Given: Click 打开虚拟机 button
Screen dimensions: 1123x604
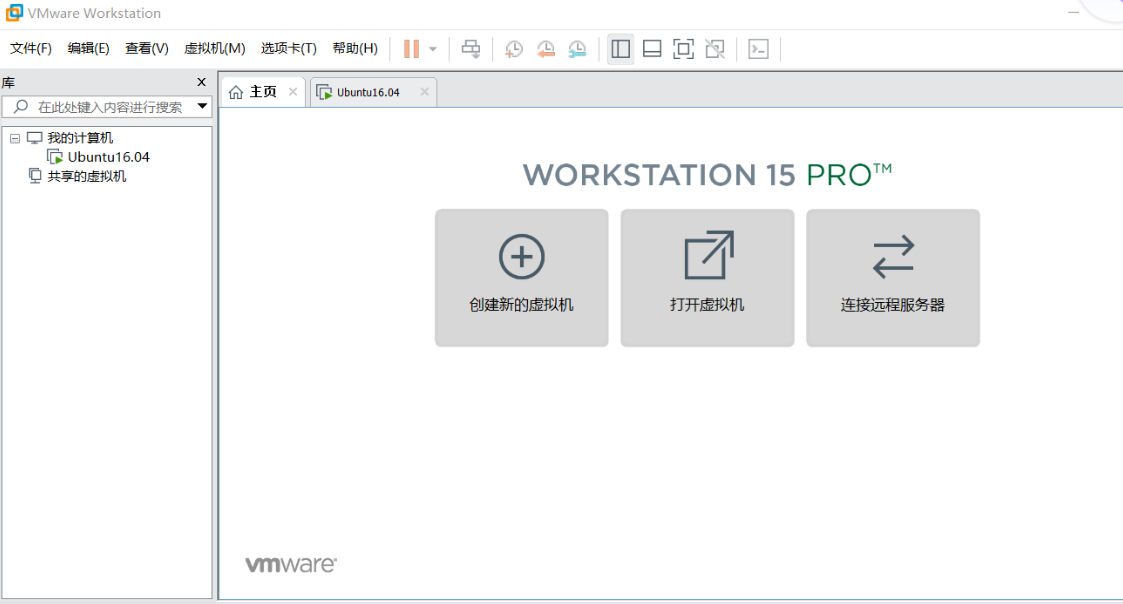Looking at the screenshot, I should (707, 278).
